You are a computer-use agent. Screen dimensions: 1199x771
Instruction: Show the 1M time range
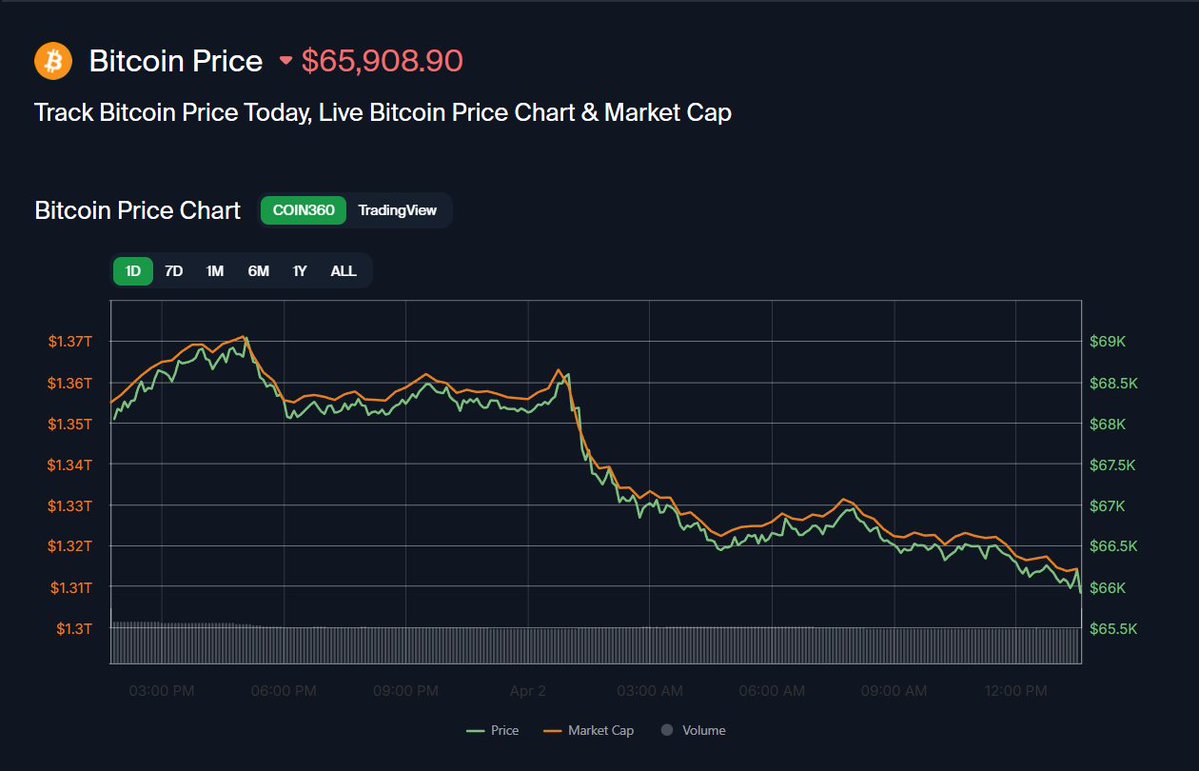click(215, 271)
